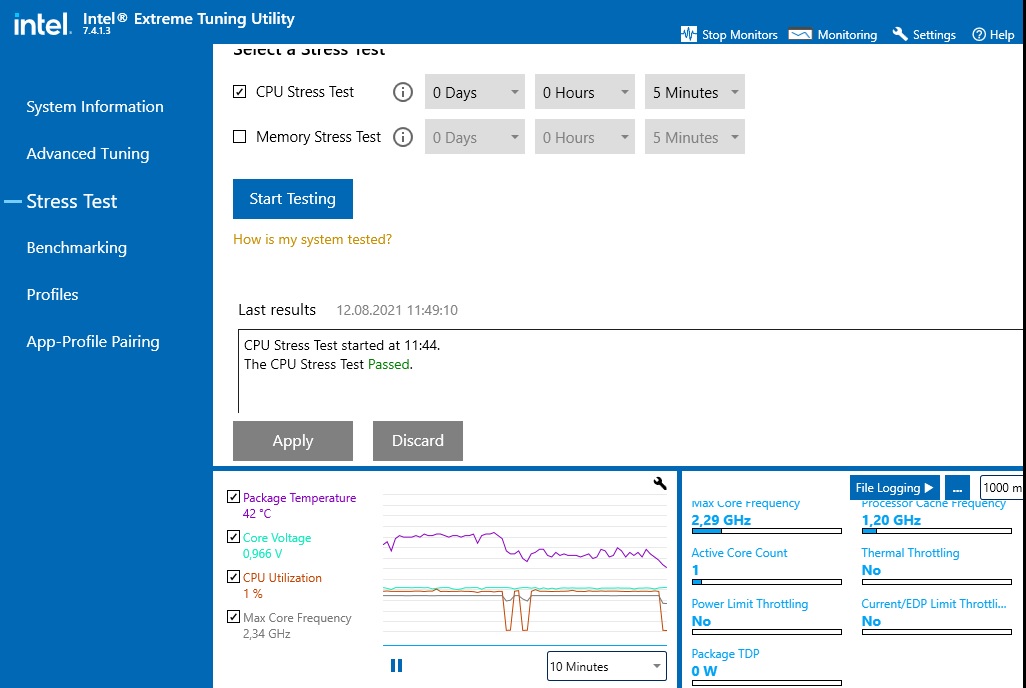Click the version number 7.4.1.3
The image size is (1026, 688).
[x=96, y=31]
